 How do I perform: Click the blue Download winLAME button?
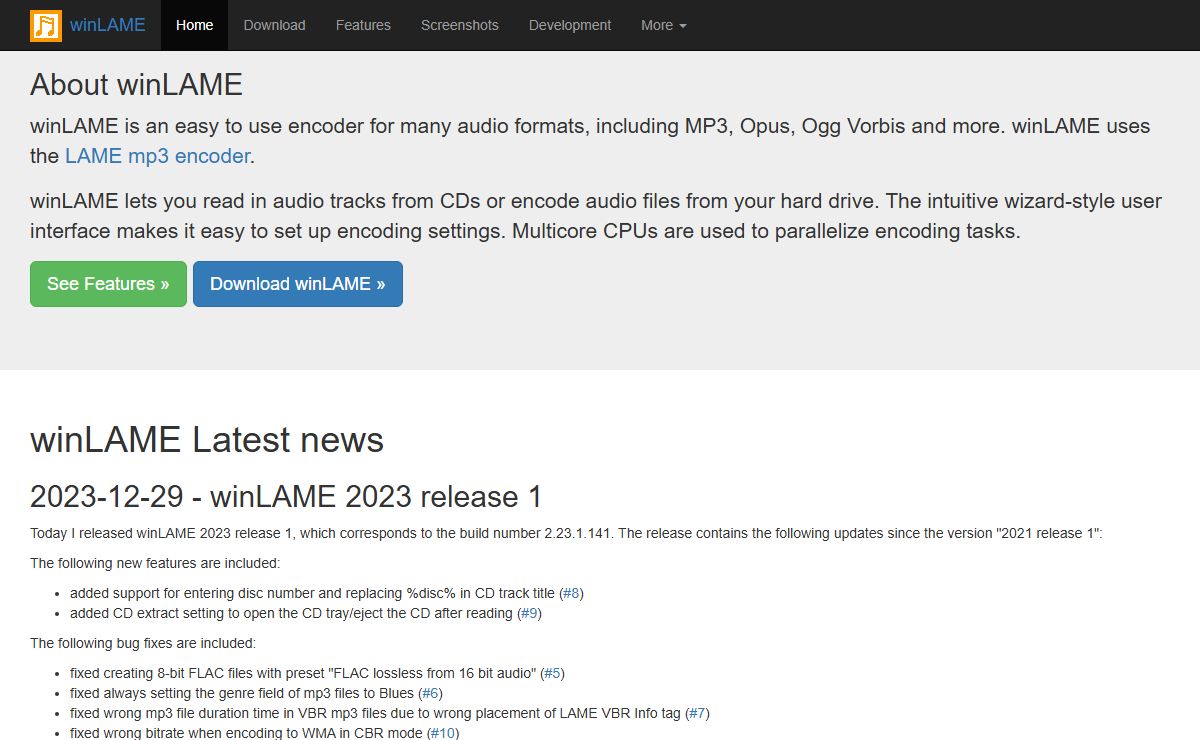click(298, 284)
